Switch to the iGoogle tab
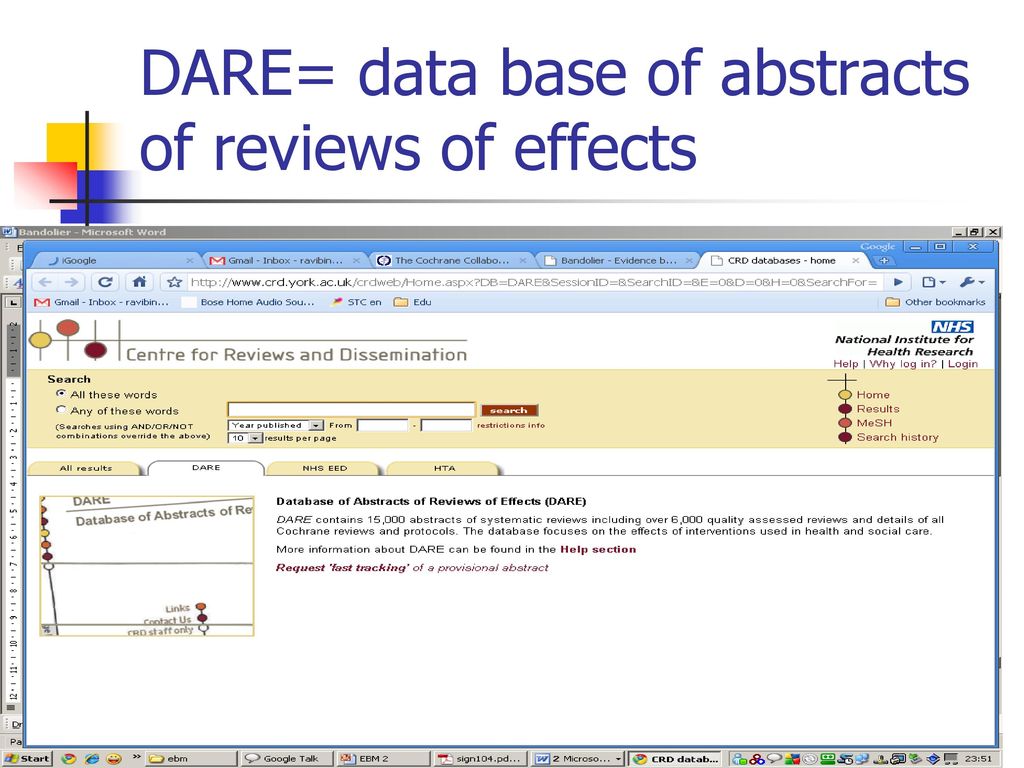Screen dimensions: 1024x768 point(118,261)
